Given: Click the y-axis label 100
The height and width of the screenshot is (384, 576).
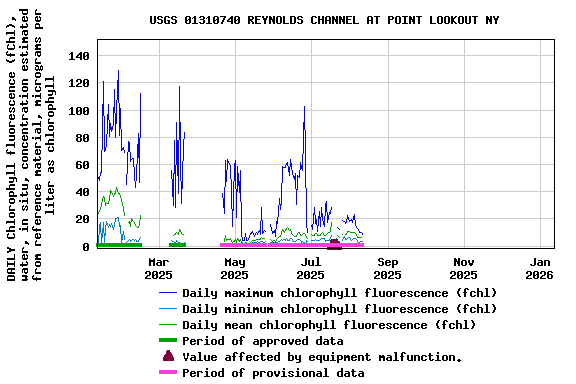Looking at the screenshot, I should tap(79, 111).
